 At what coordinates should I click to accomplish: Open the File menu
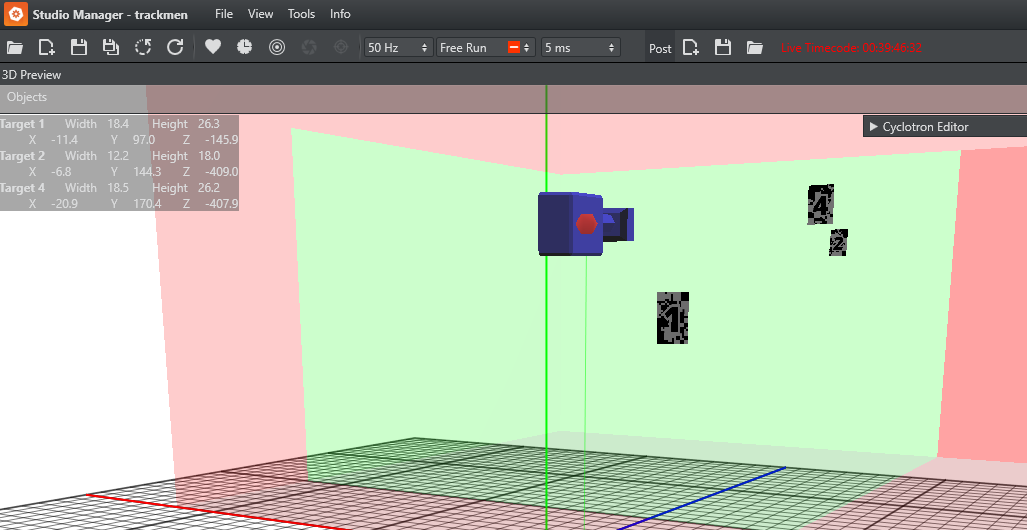[x=224, y=14]
